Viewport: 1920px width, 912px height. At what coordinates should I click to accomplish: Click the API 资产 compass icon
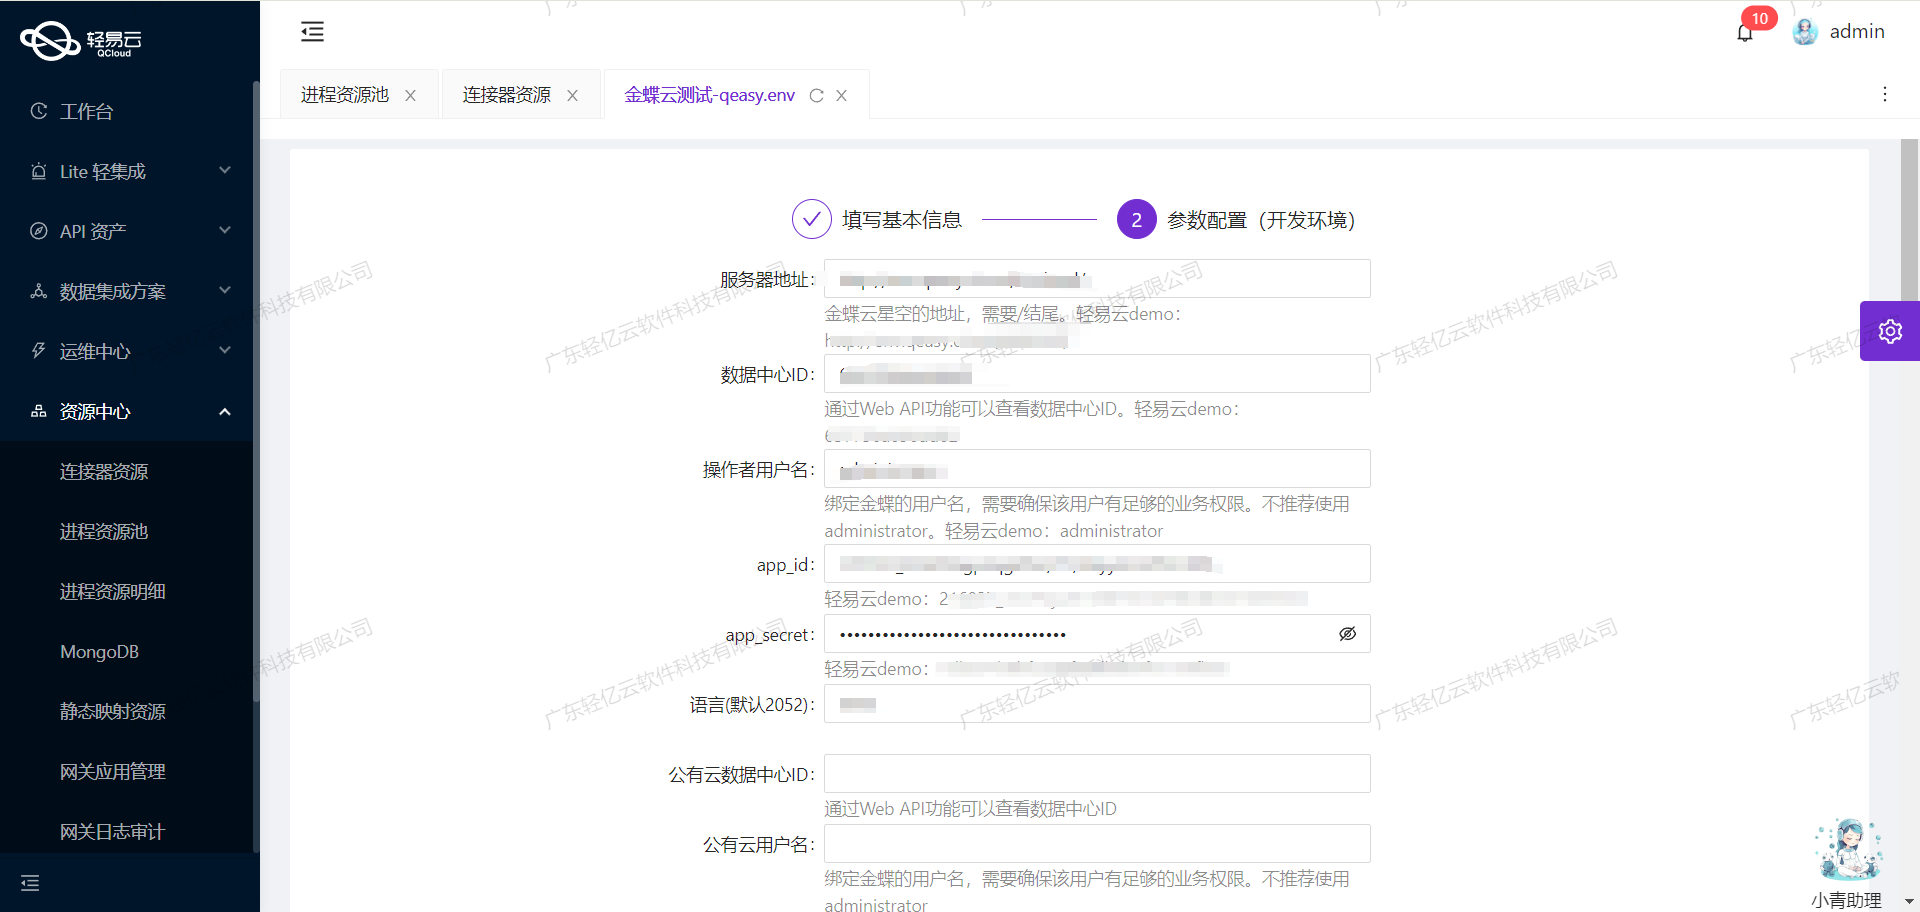click(x=39, y=231)
